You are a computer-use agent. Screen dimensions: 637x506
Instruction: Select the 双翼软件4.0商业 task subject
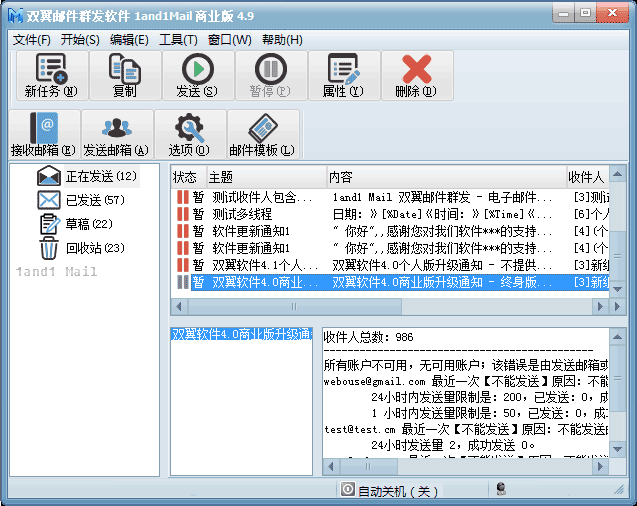[264, 282]
